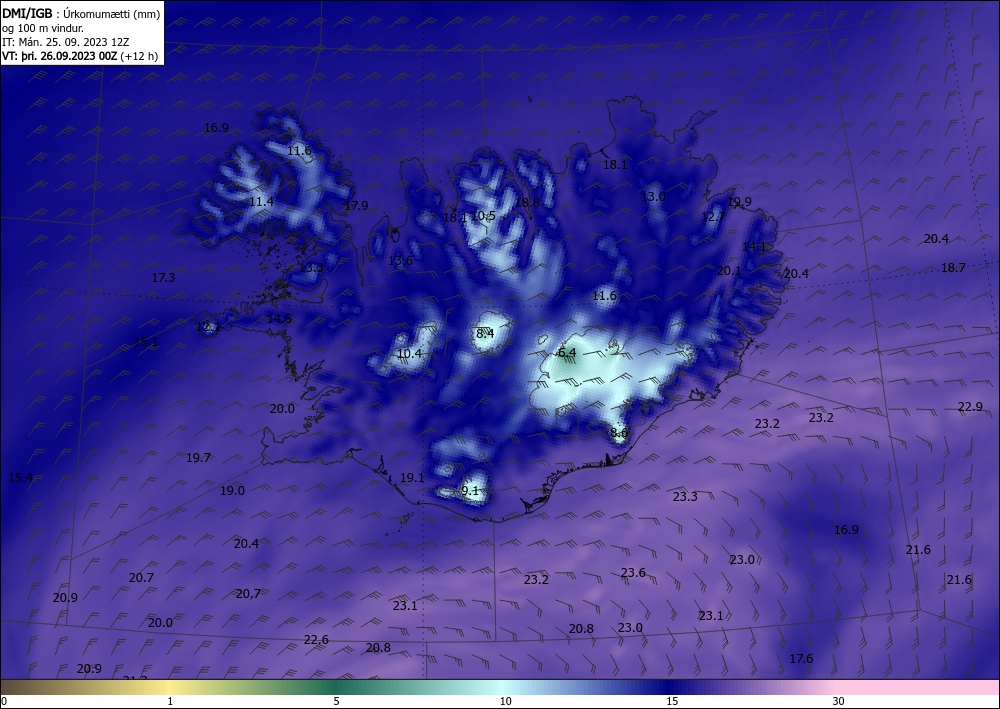Click the 22.6 value on the map
Screen dimensions: 1000x709
tap(316, 640)
